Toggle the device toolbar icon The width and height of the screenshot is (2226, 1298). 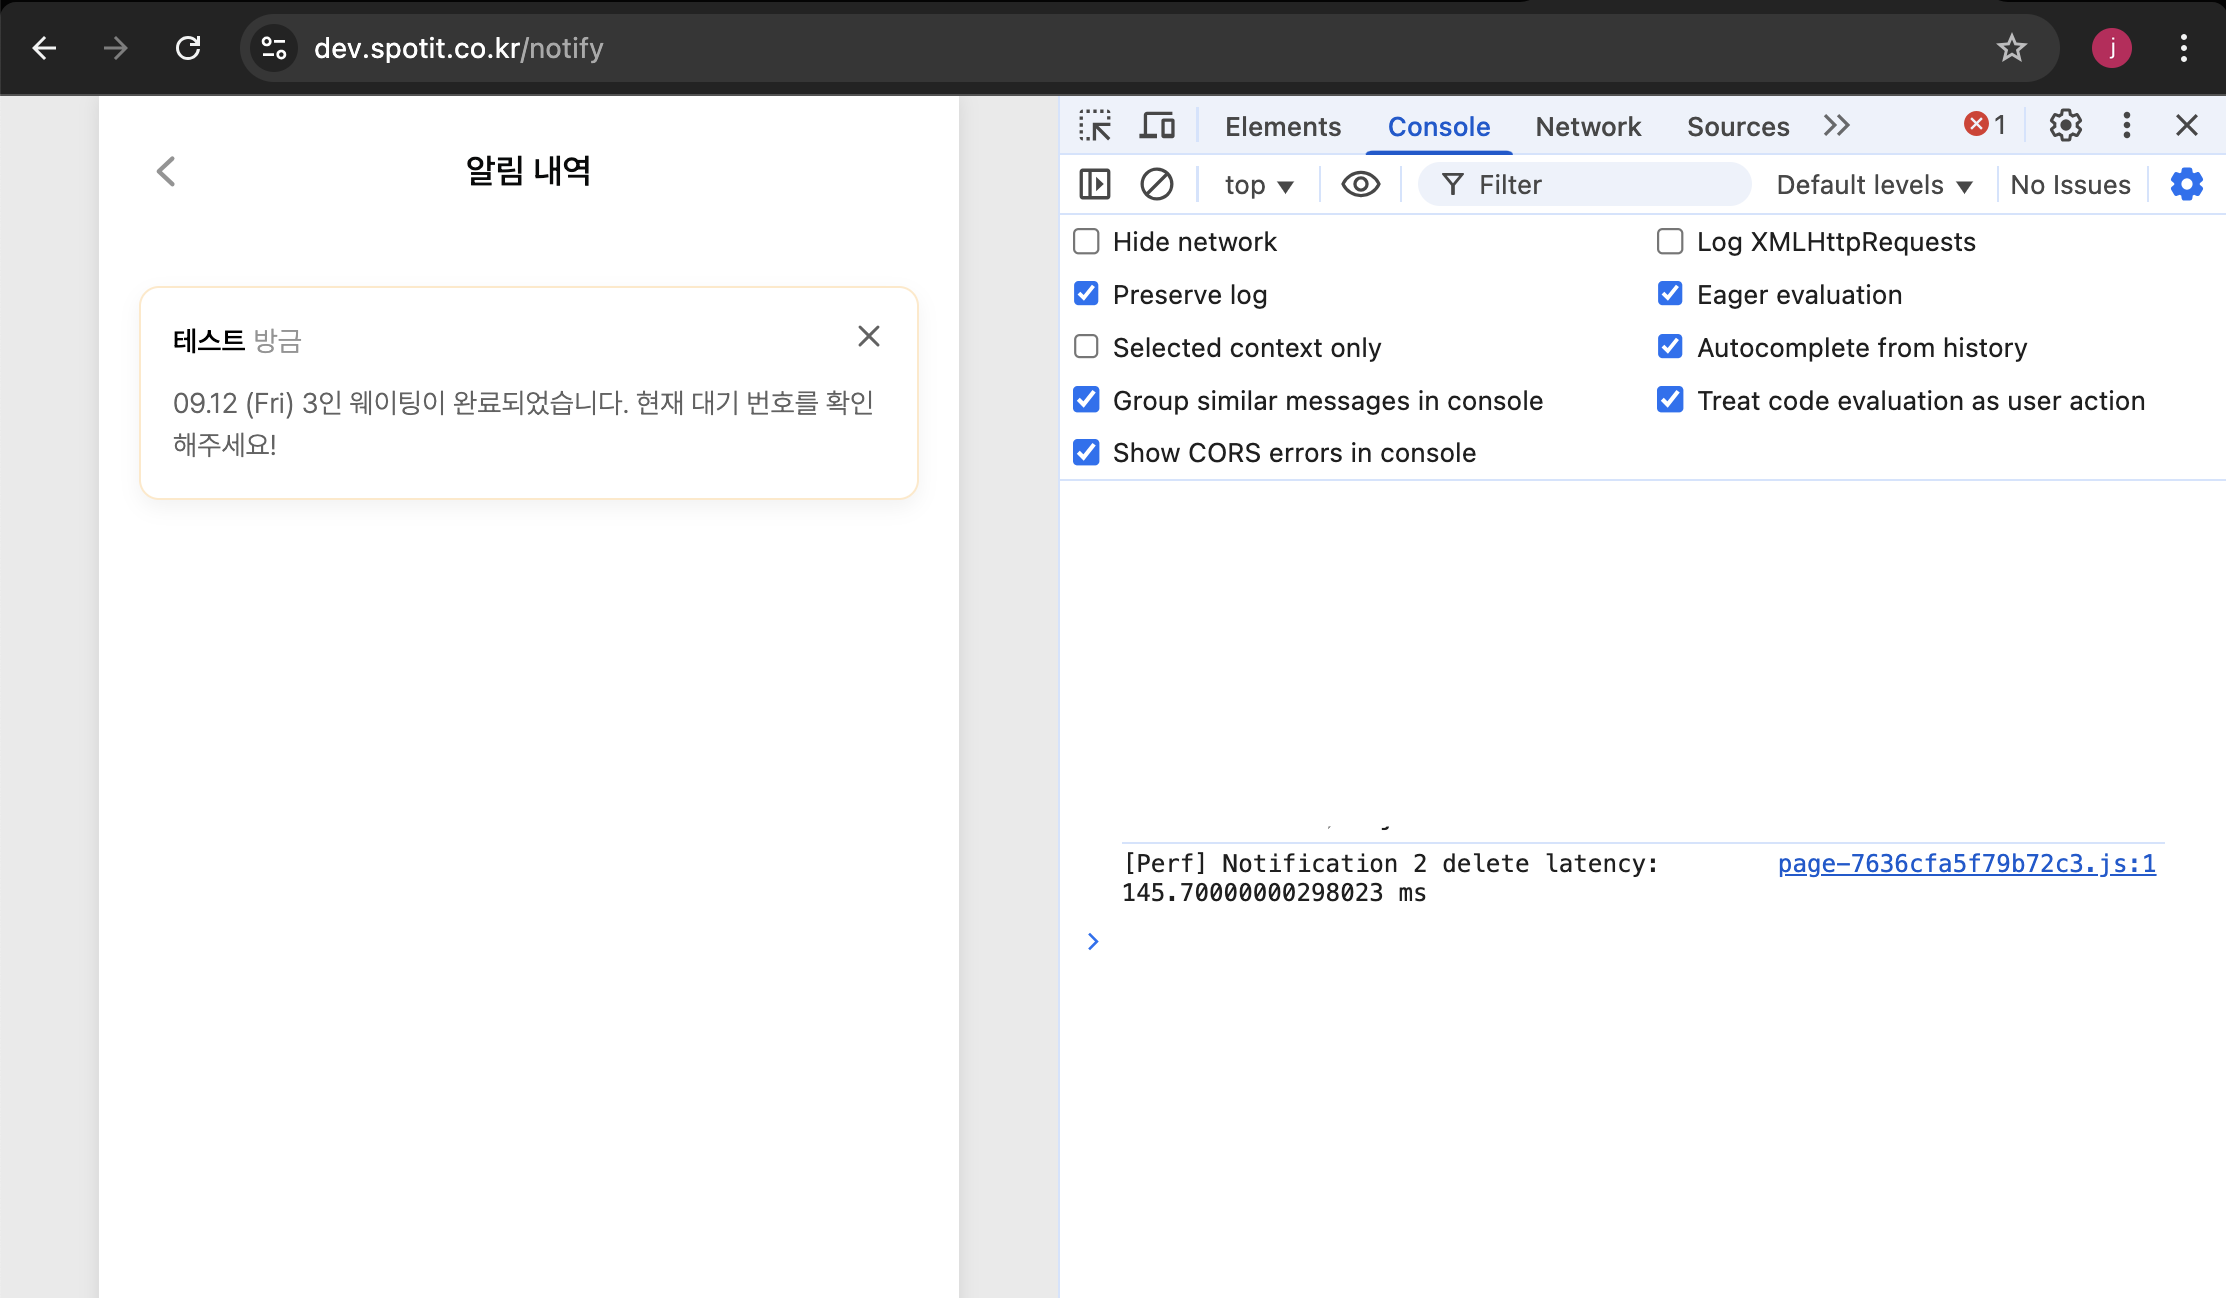pos(1157,126)
